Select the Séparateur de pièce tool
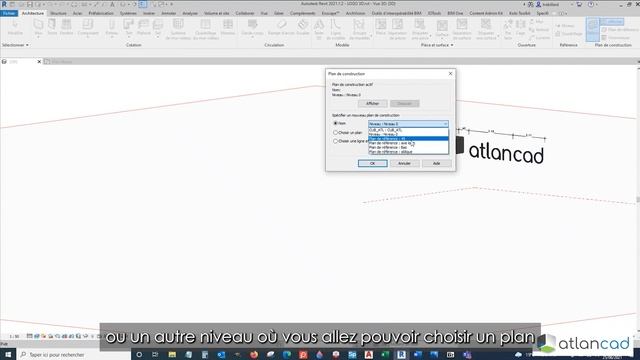640x360 pixels. tap(397, 29)
